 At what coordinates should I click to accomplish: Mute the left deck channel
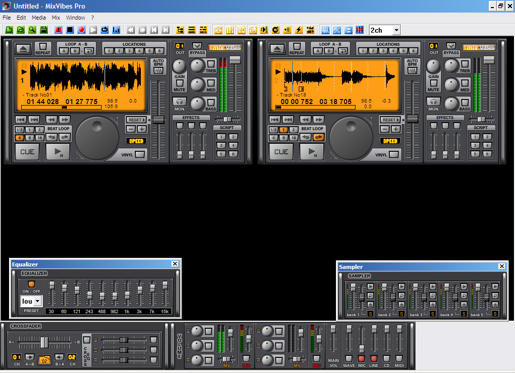(x=179, y=83)
